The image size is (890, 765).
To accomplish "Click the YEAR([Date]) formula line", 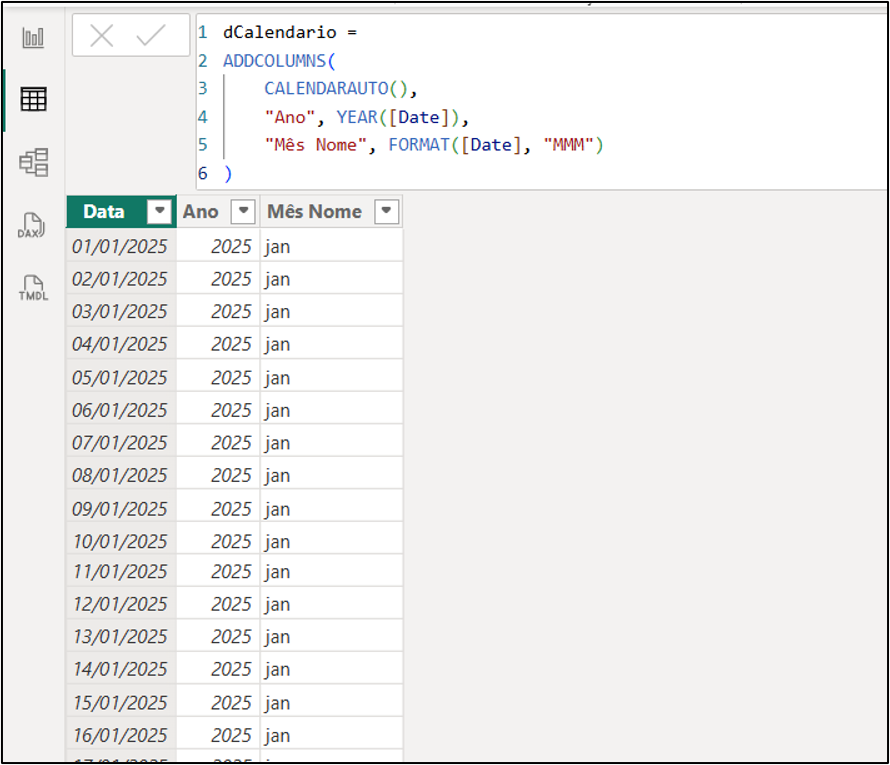I will tap(367, 117).
